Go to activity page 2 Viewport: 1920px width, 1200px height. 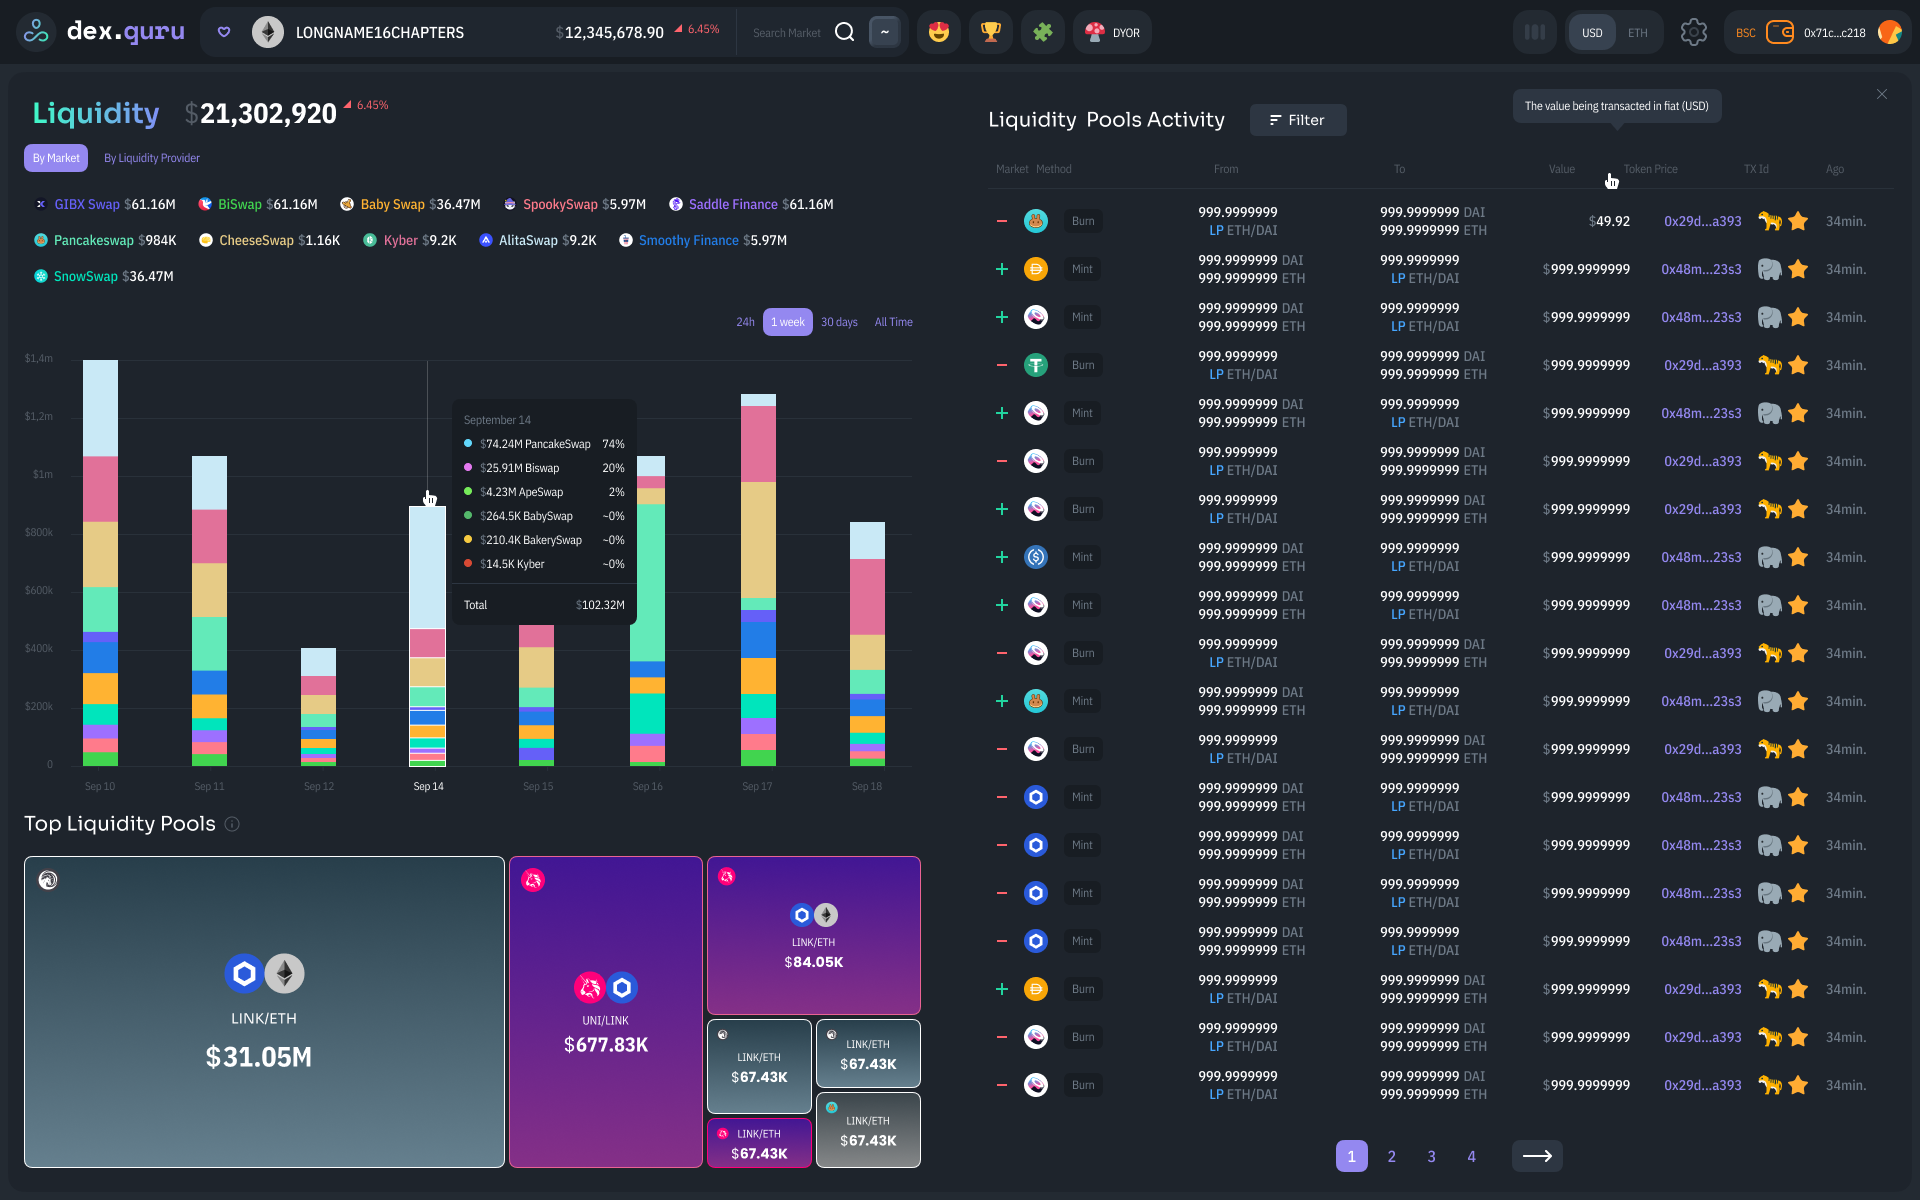click(1391, 1156)
